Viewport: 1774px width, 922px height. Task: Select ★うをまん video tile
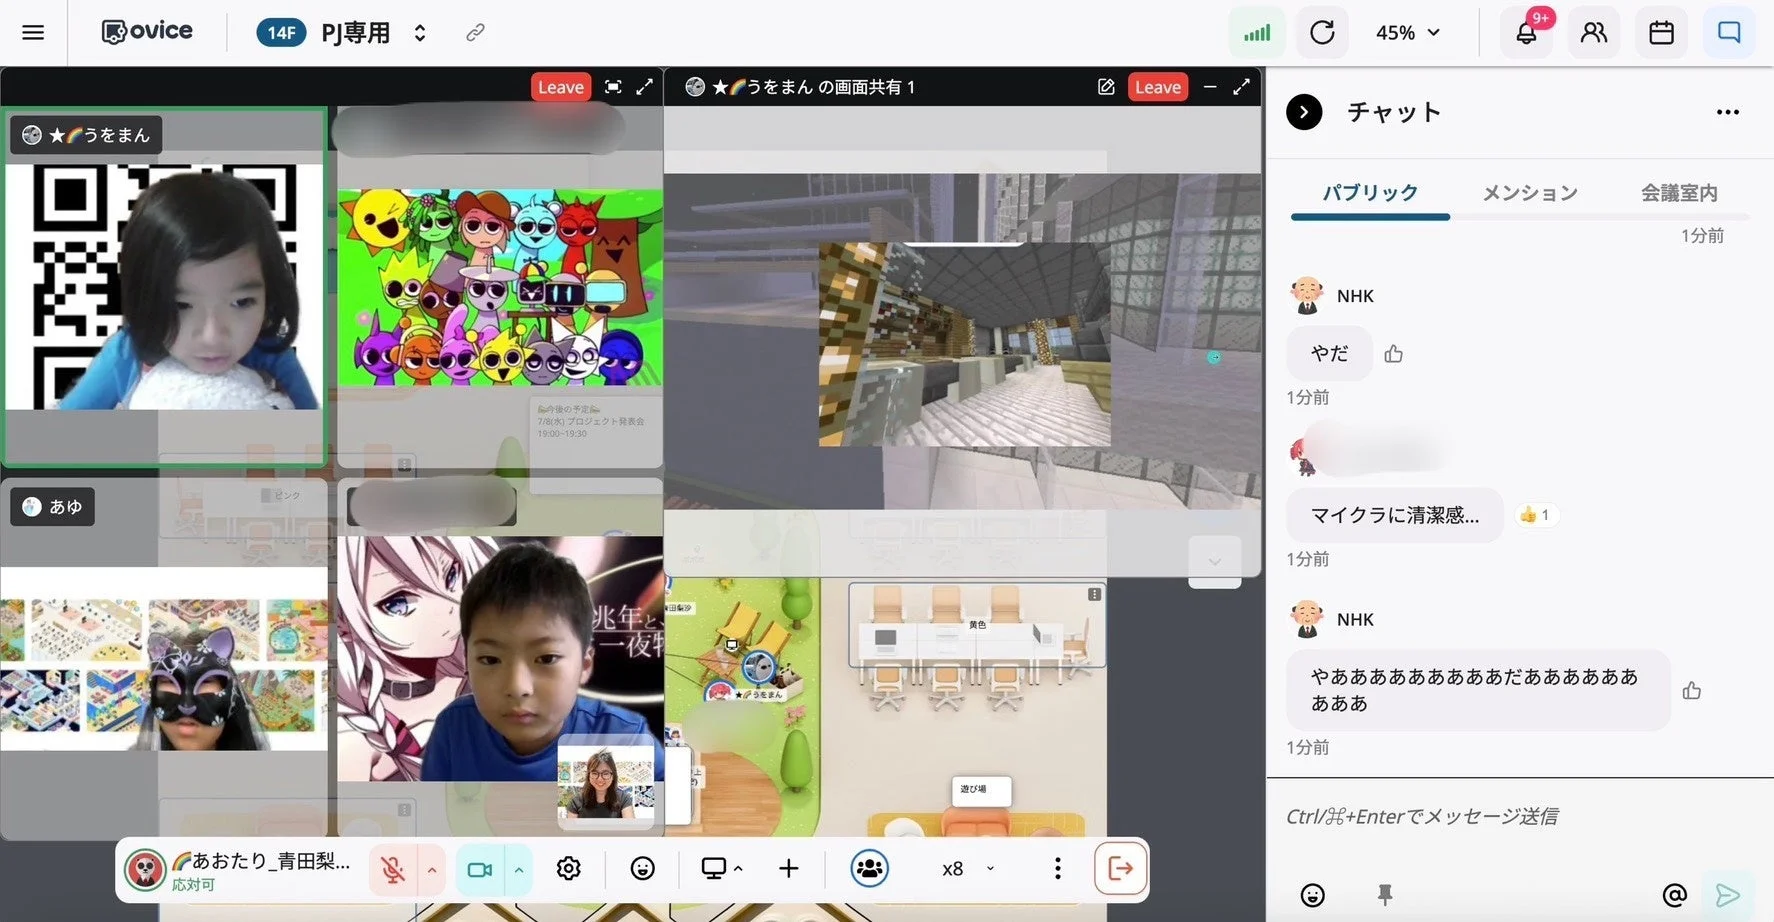[x=164, y=287]
